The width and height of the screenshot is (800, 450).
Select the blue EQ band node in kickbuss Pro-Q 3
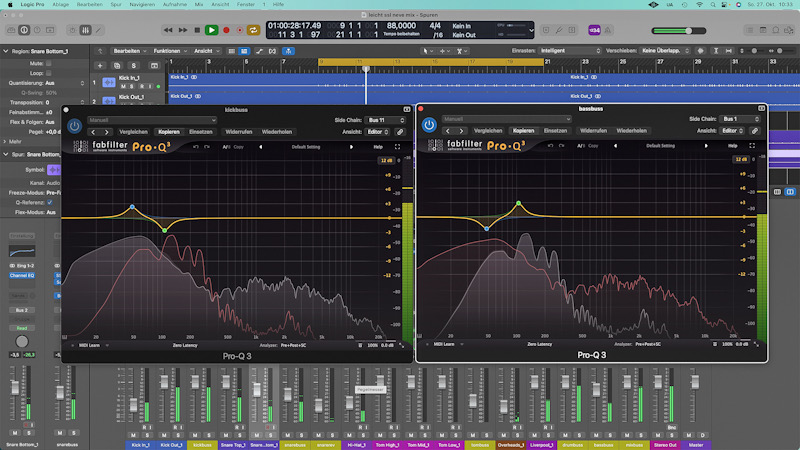click(132, 207)
